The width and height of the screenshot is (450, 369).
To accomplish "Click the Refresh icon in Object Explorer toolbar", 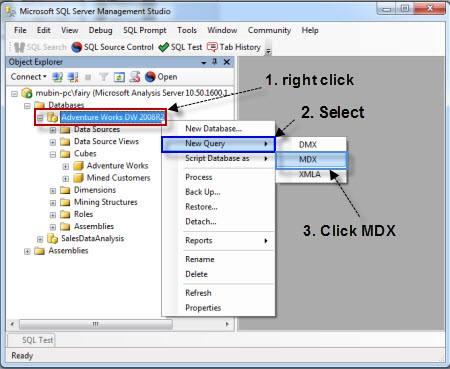I will (119, 77).
